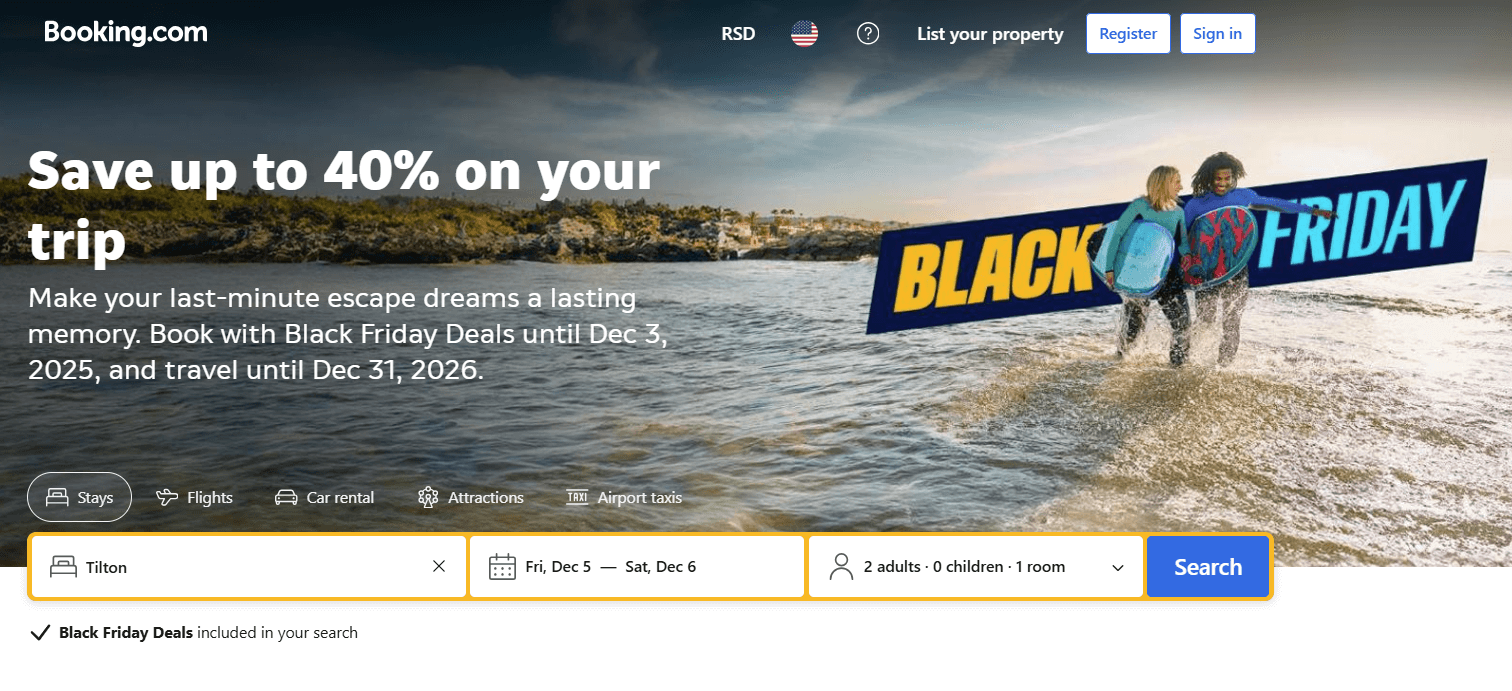Viewport: 1512px width, 691px height.
Task: Open the help question mark icon
Action: click(x=868, y=34)
